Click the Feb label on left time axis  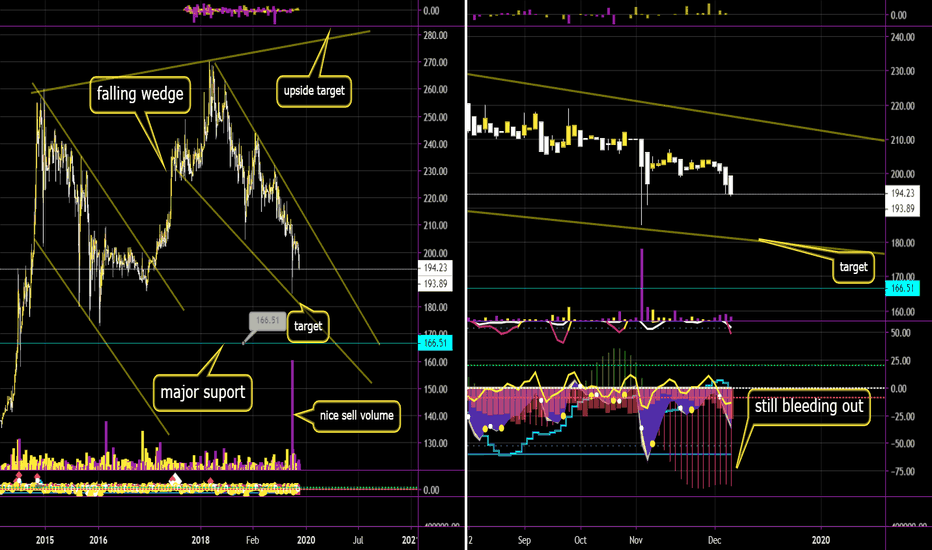pyautogui.click(x=253, y=540)
